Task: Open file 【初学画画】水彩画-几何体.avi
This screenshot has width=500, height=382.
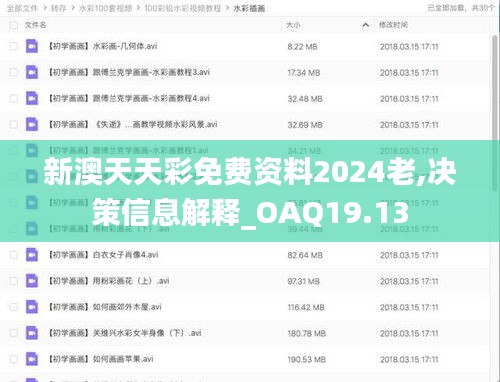Action: click(x=103, y=46)
